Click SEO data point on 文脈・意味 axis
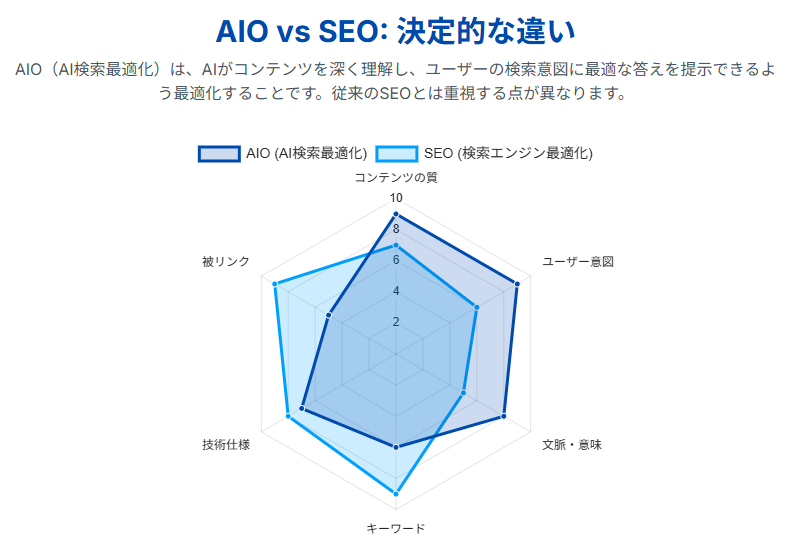The image size is (787, 547). pyautogui.click(x=464, y=393)
